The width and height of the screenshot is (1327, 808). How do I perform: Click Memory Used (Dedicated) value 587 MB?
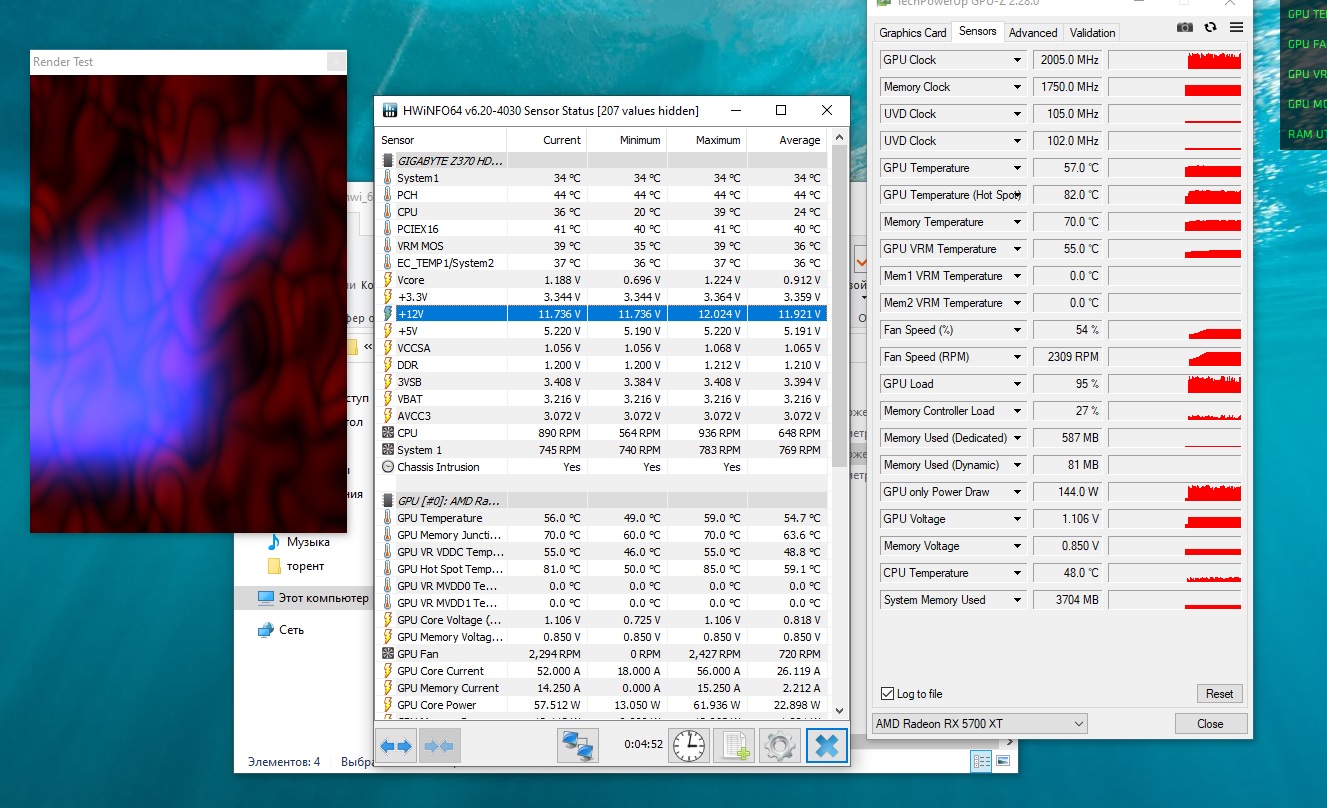click(x=1067, y=438)
